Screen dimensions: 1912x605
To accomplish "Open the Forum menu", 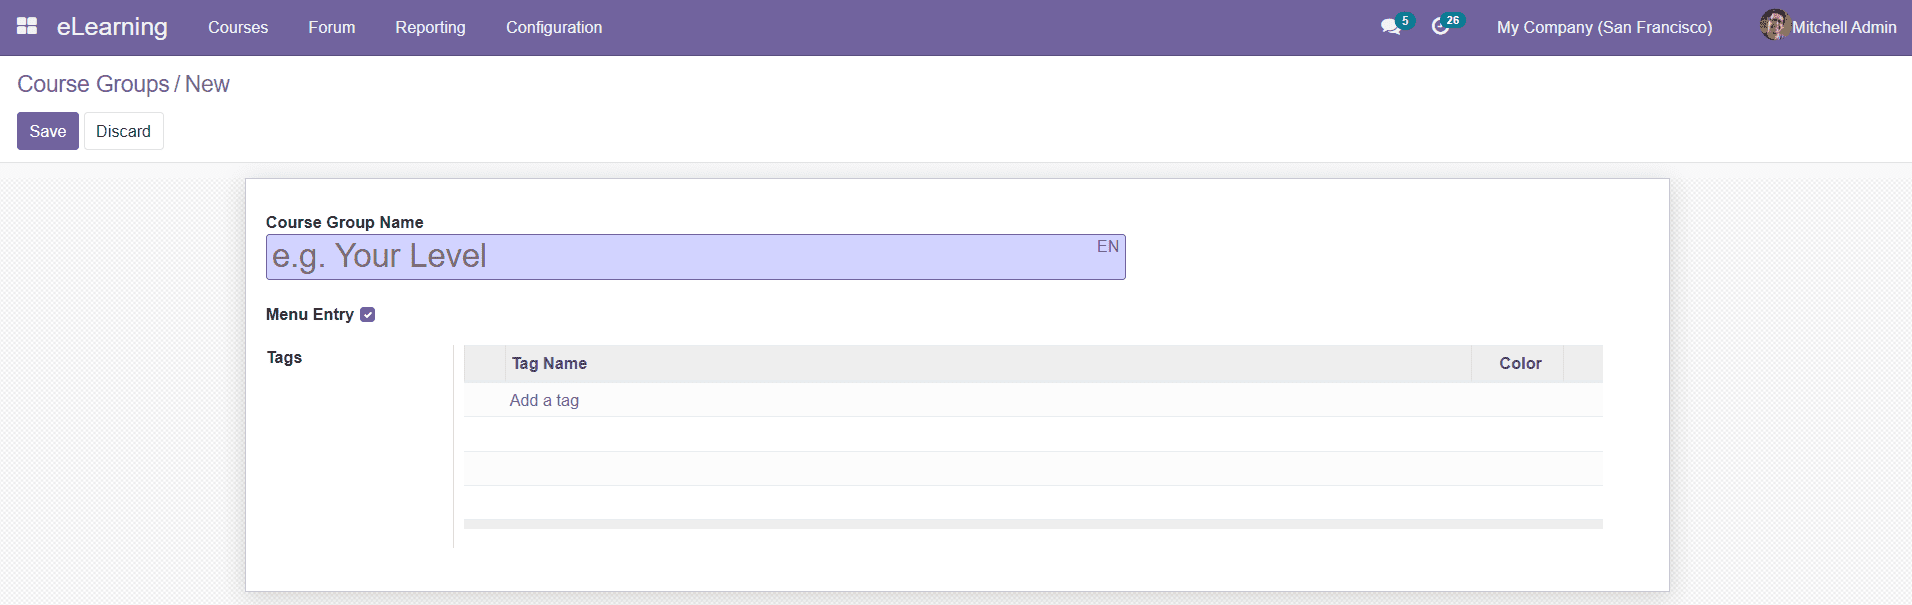I will [331, 27].
